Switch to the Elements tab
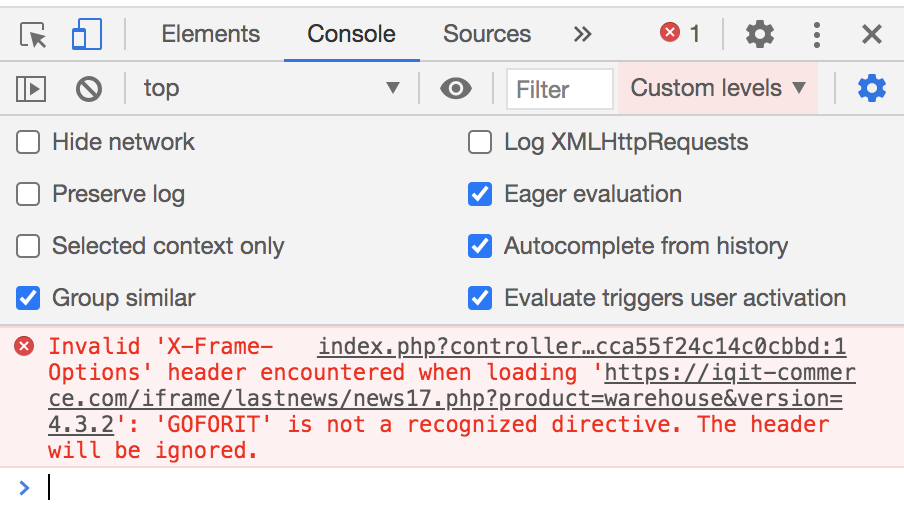This screenshot has width=904, height=532. (x=210, y=35)
